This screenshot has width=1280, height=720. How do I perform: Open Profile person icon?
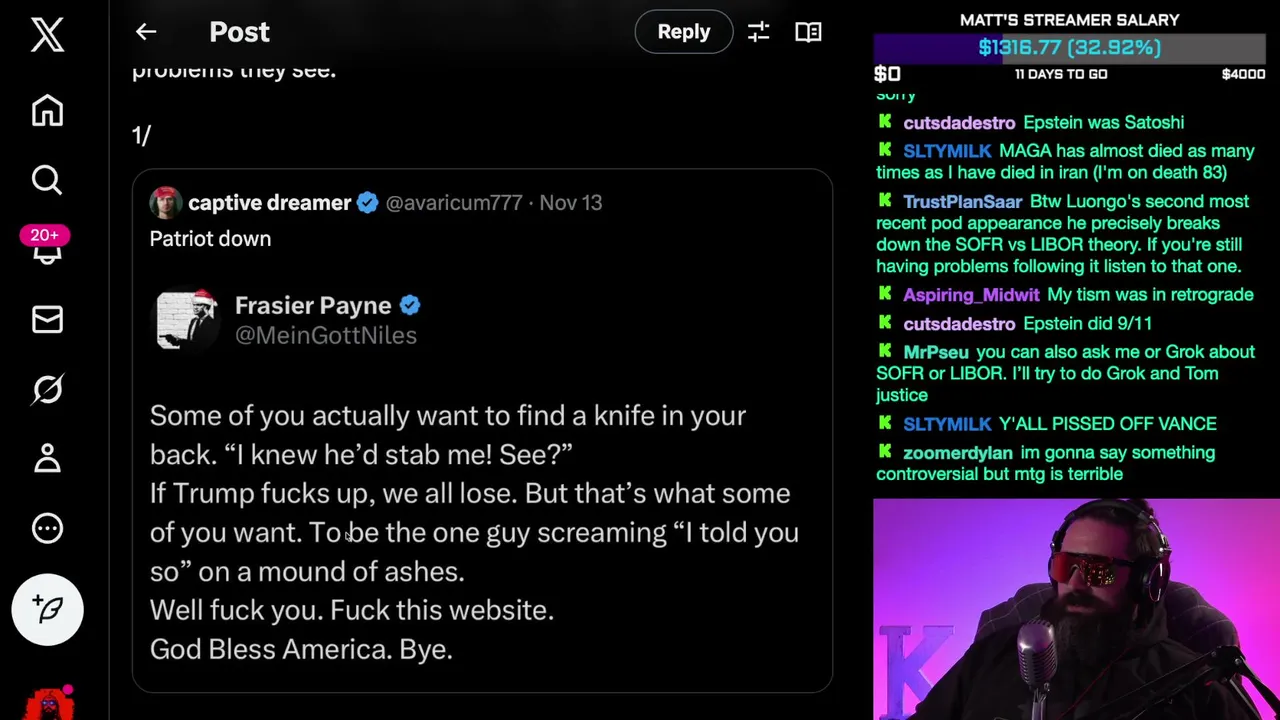click(47, 459)
